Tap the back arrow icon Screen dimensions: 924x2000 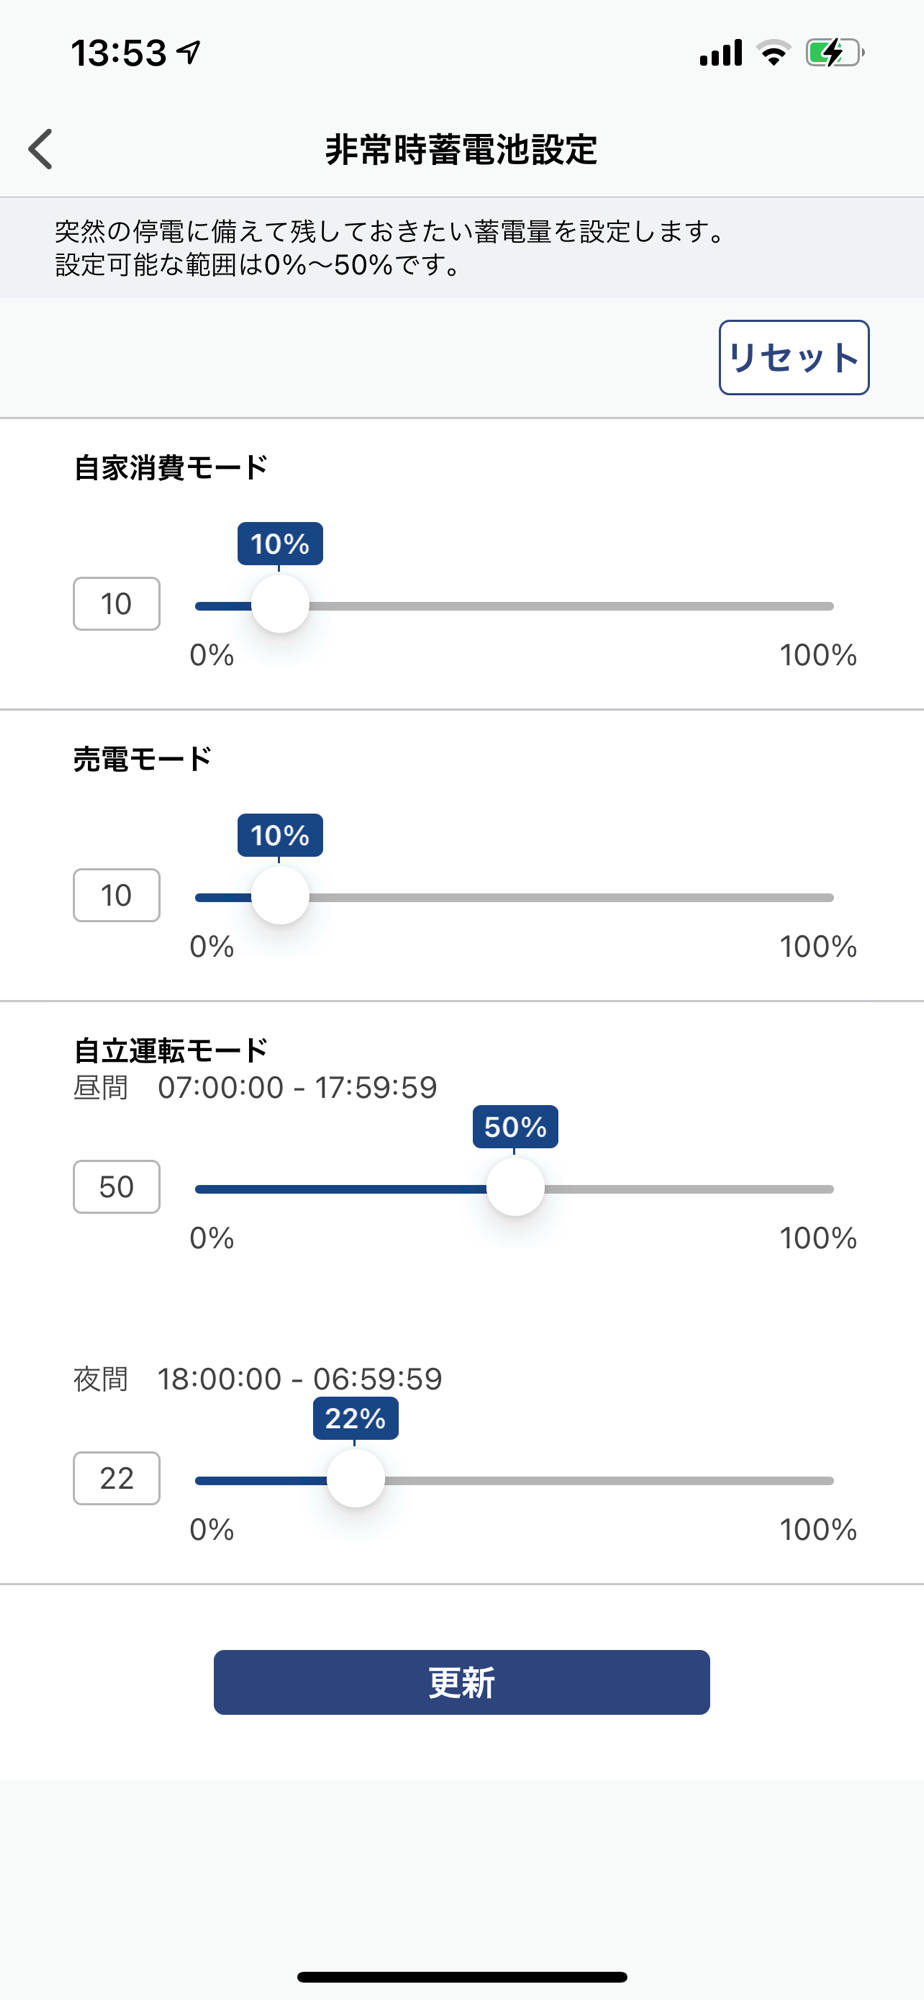click(x=41, y=150)
